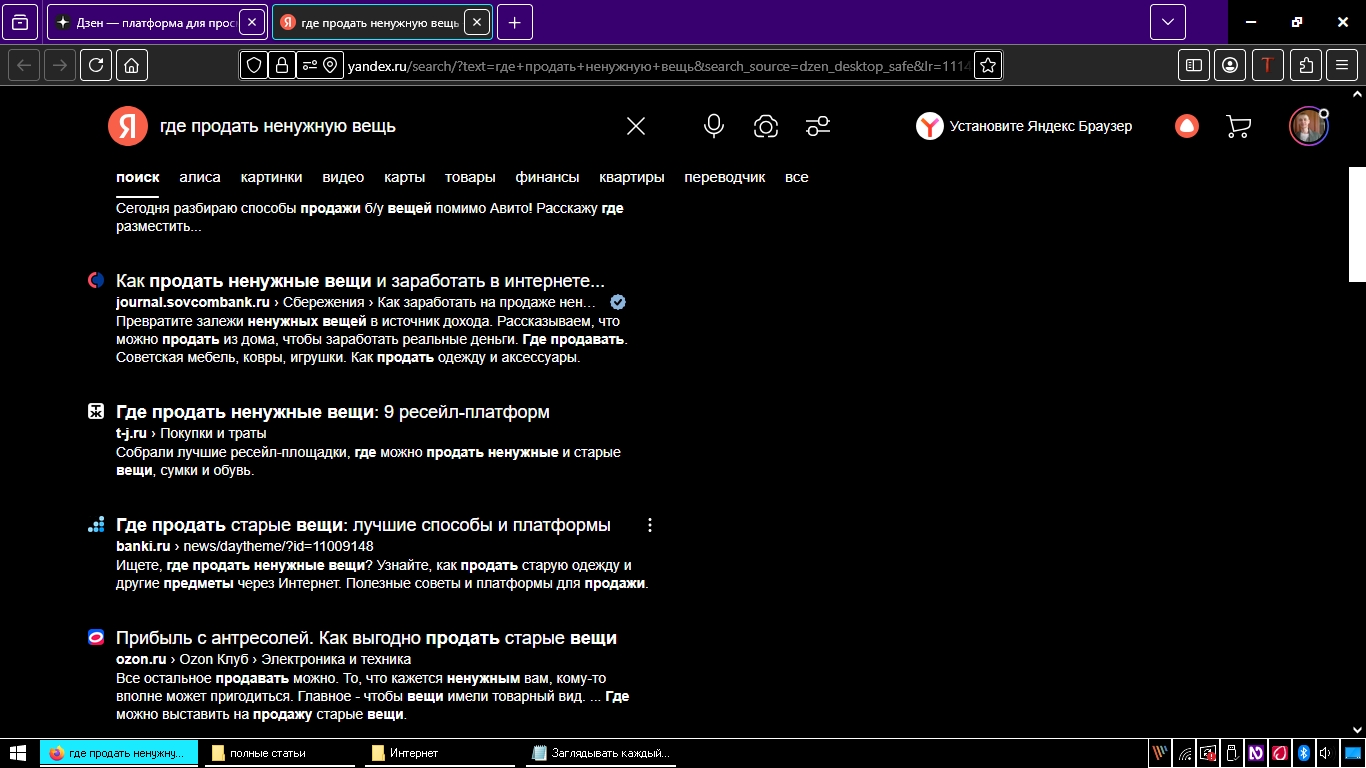Open the Yandex shopping cart
This screenshot has width=1366, height=768.
(x=1238, y=126)
